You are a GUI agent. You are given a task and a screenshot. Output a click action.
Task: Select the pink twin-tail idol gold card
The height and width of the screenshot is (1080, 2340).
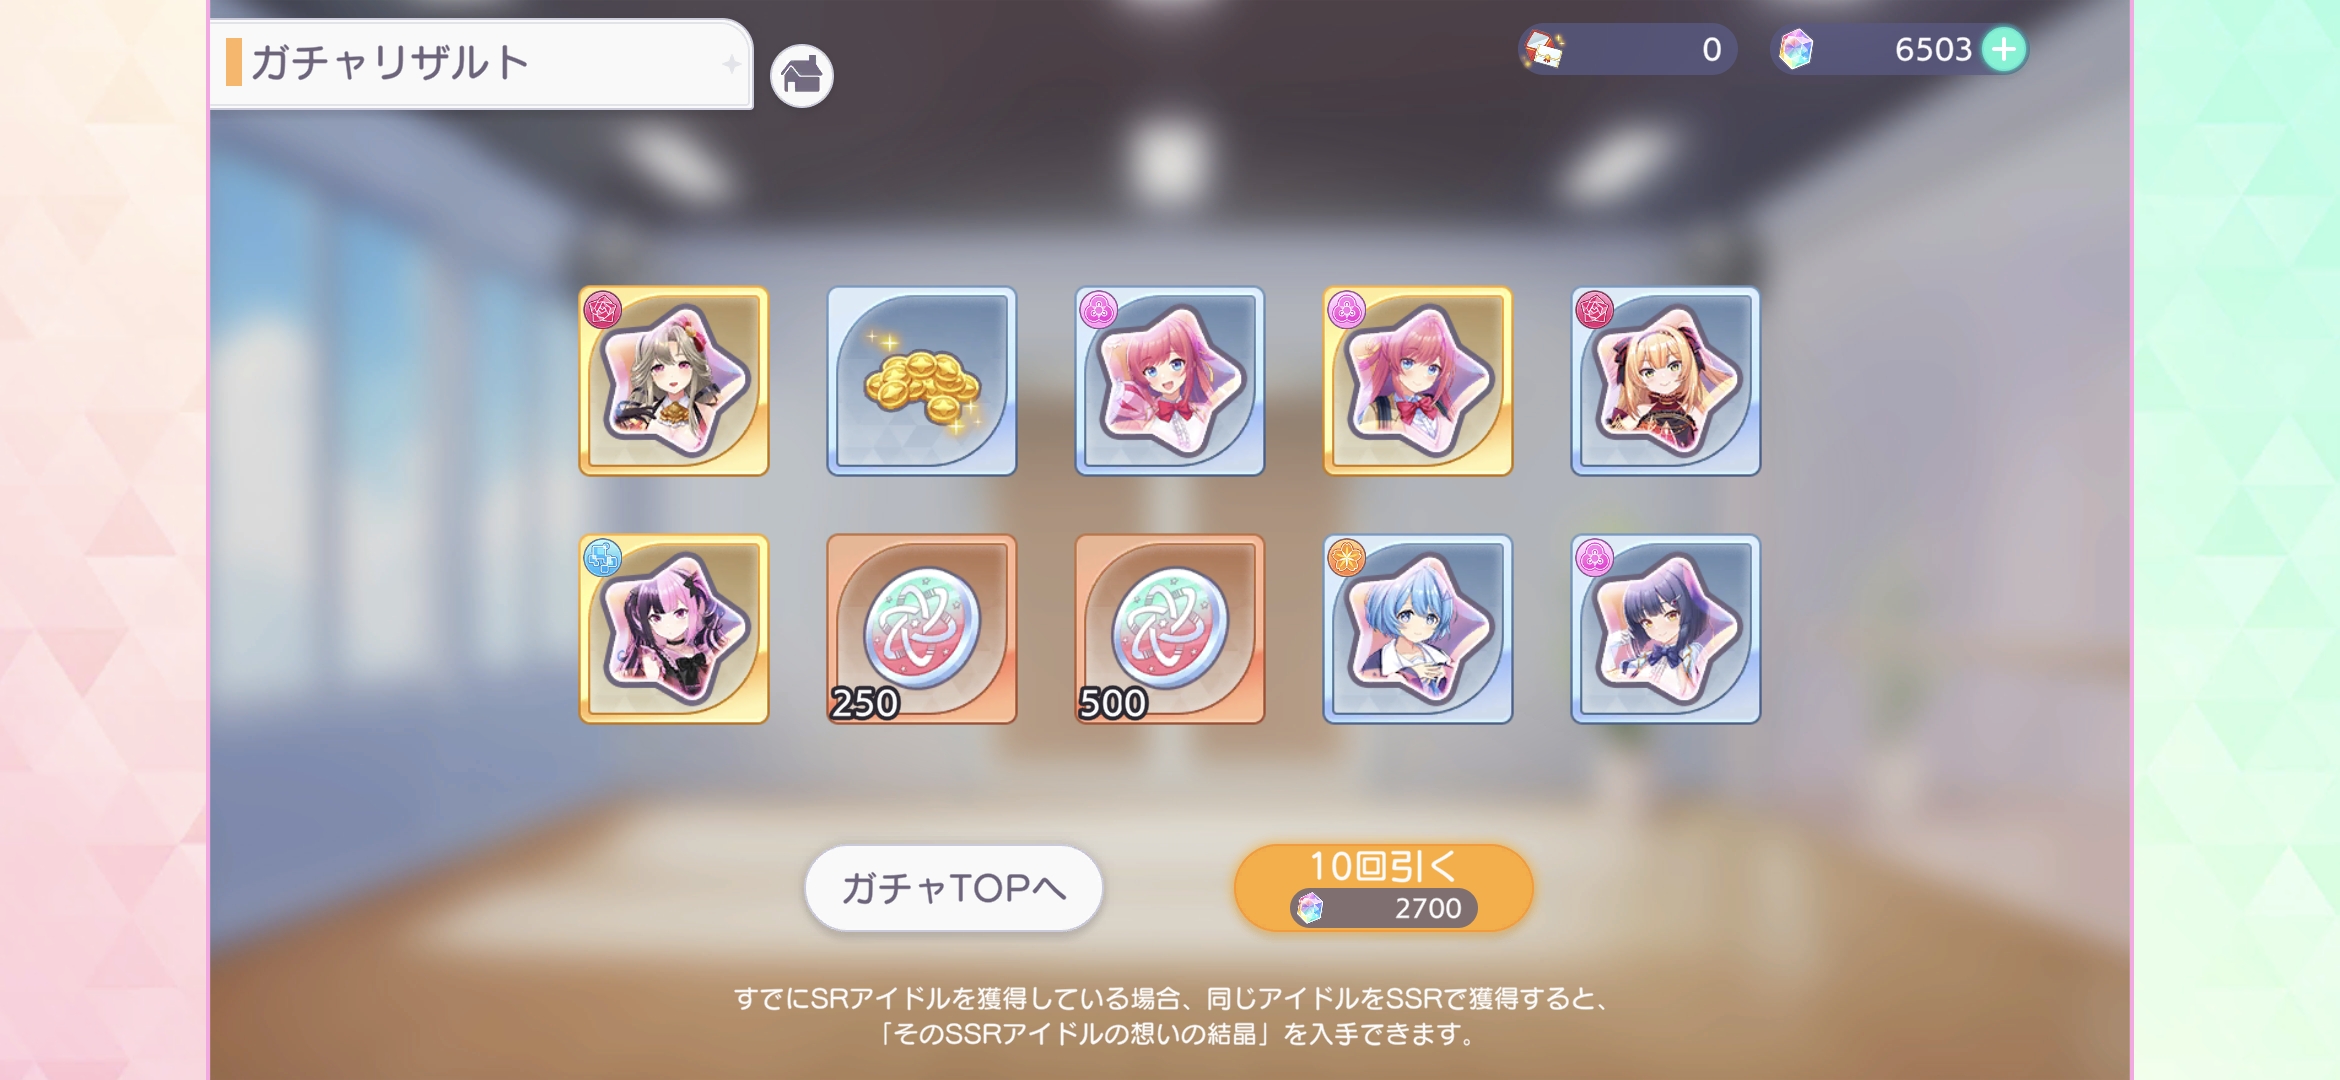673,629
